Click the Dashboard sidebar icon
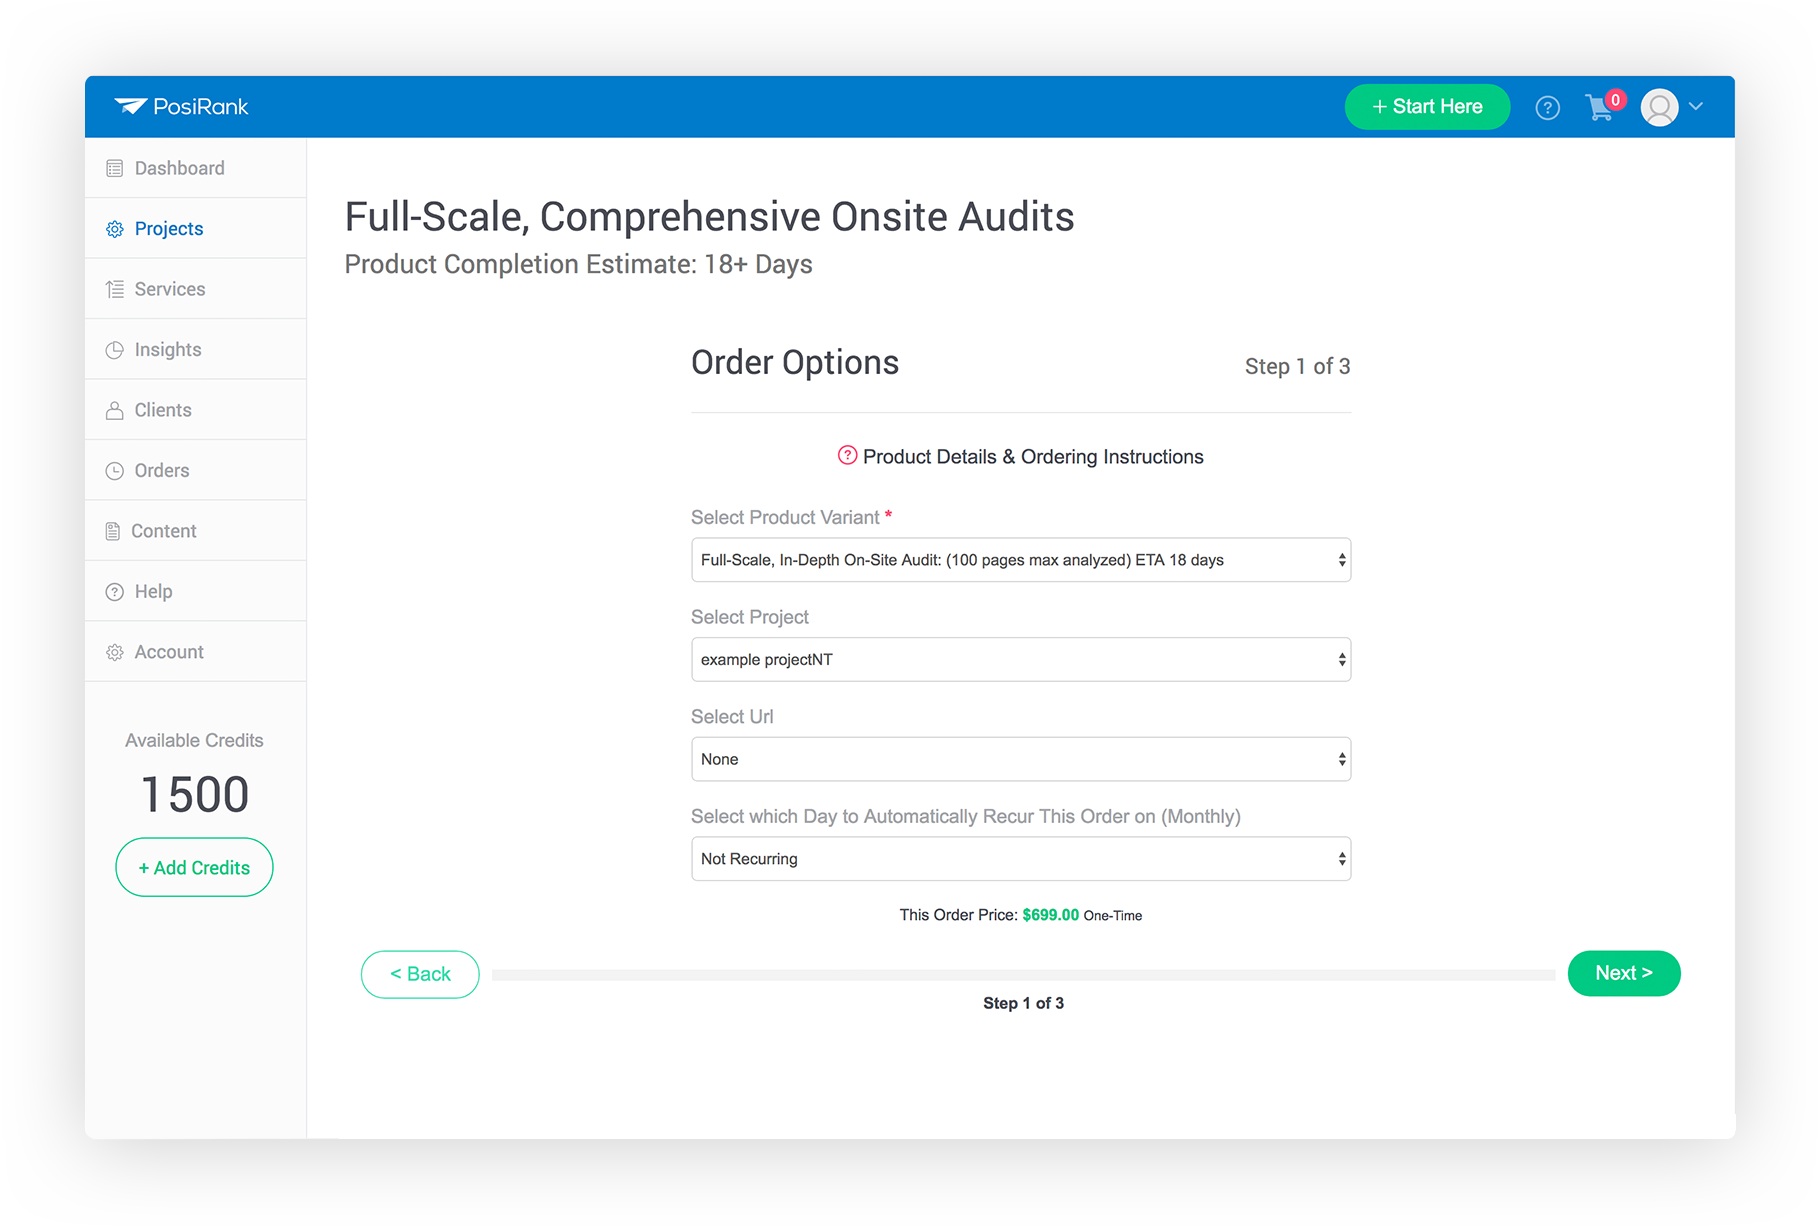This screenshot has height=1228, width=1818. (115, 168)
